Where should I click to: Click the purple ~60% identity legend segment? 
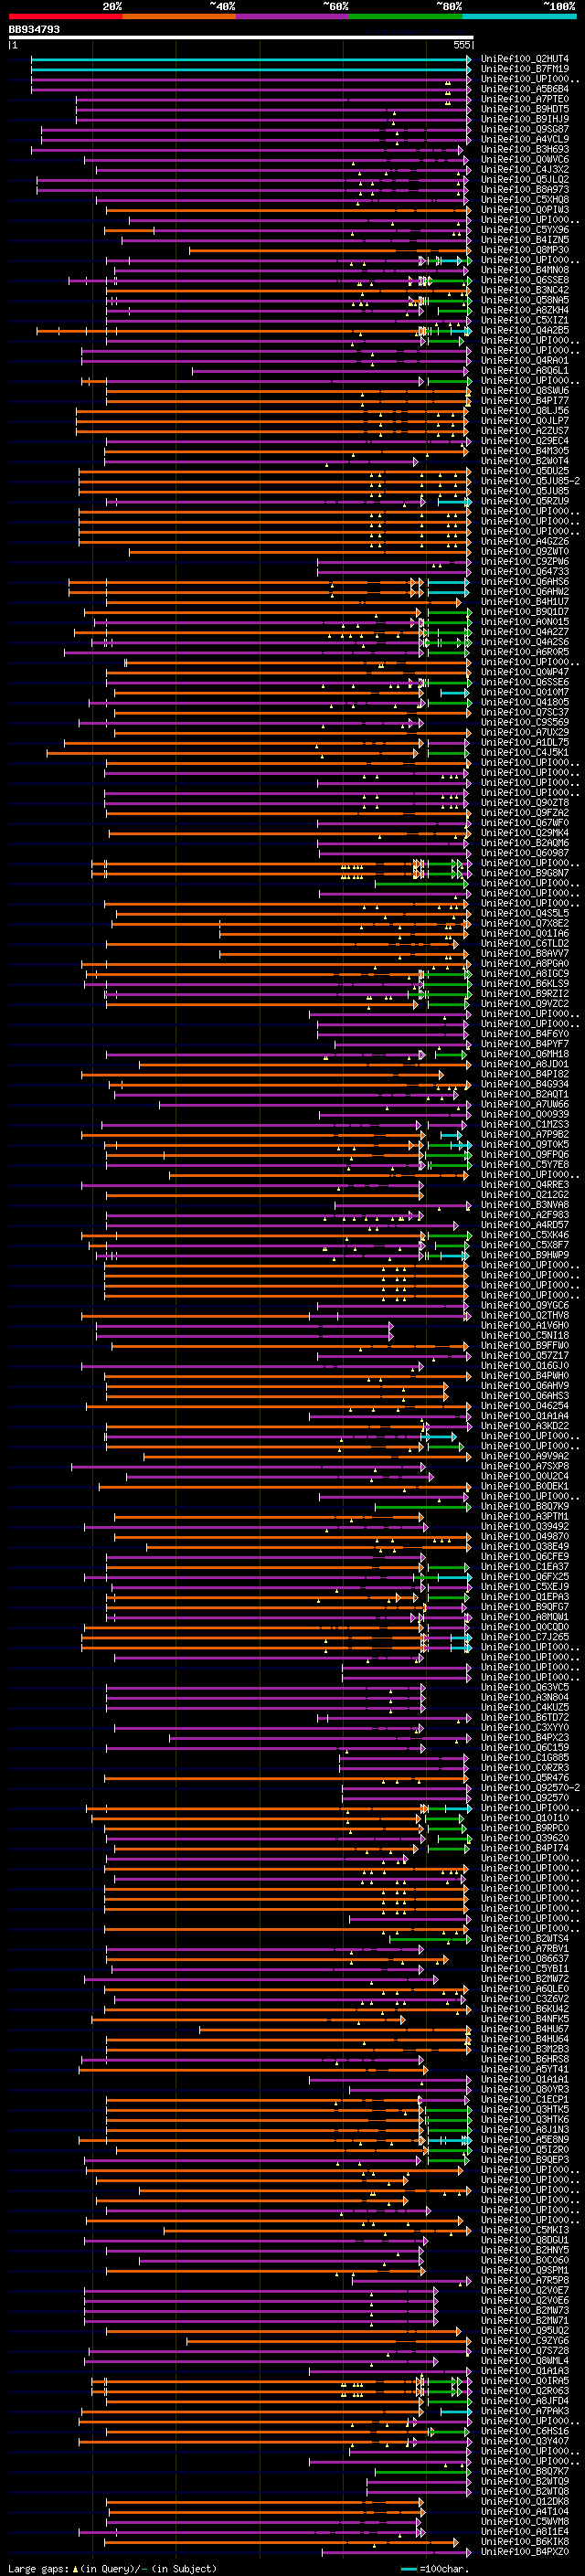293,16
